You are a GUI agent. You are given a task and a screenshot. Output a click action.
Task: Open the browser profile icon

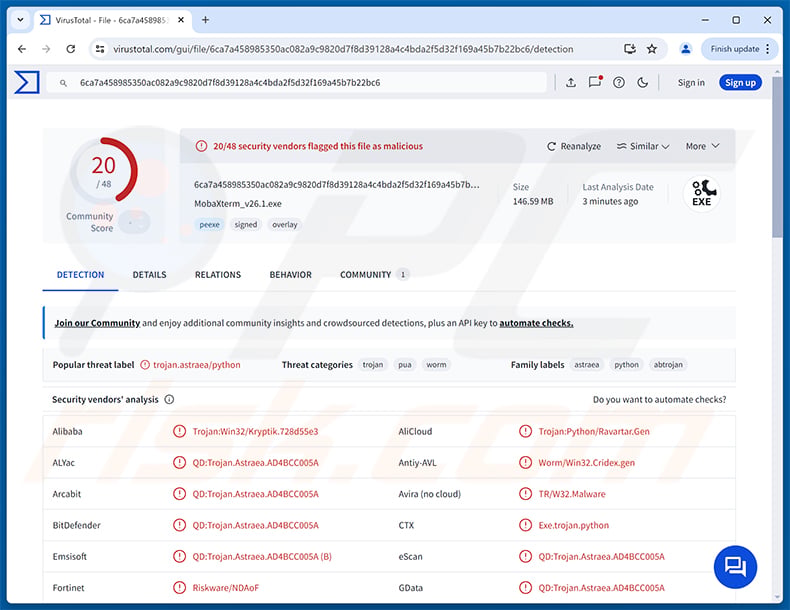click(x=686, y=49)
